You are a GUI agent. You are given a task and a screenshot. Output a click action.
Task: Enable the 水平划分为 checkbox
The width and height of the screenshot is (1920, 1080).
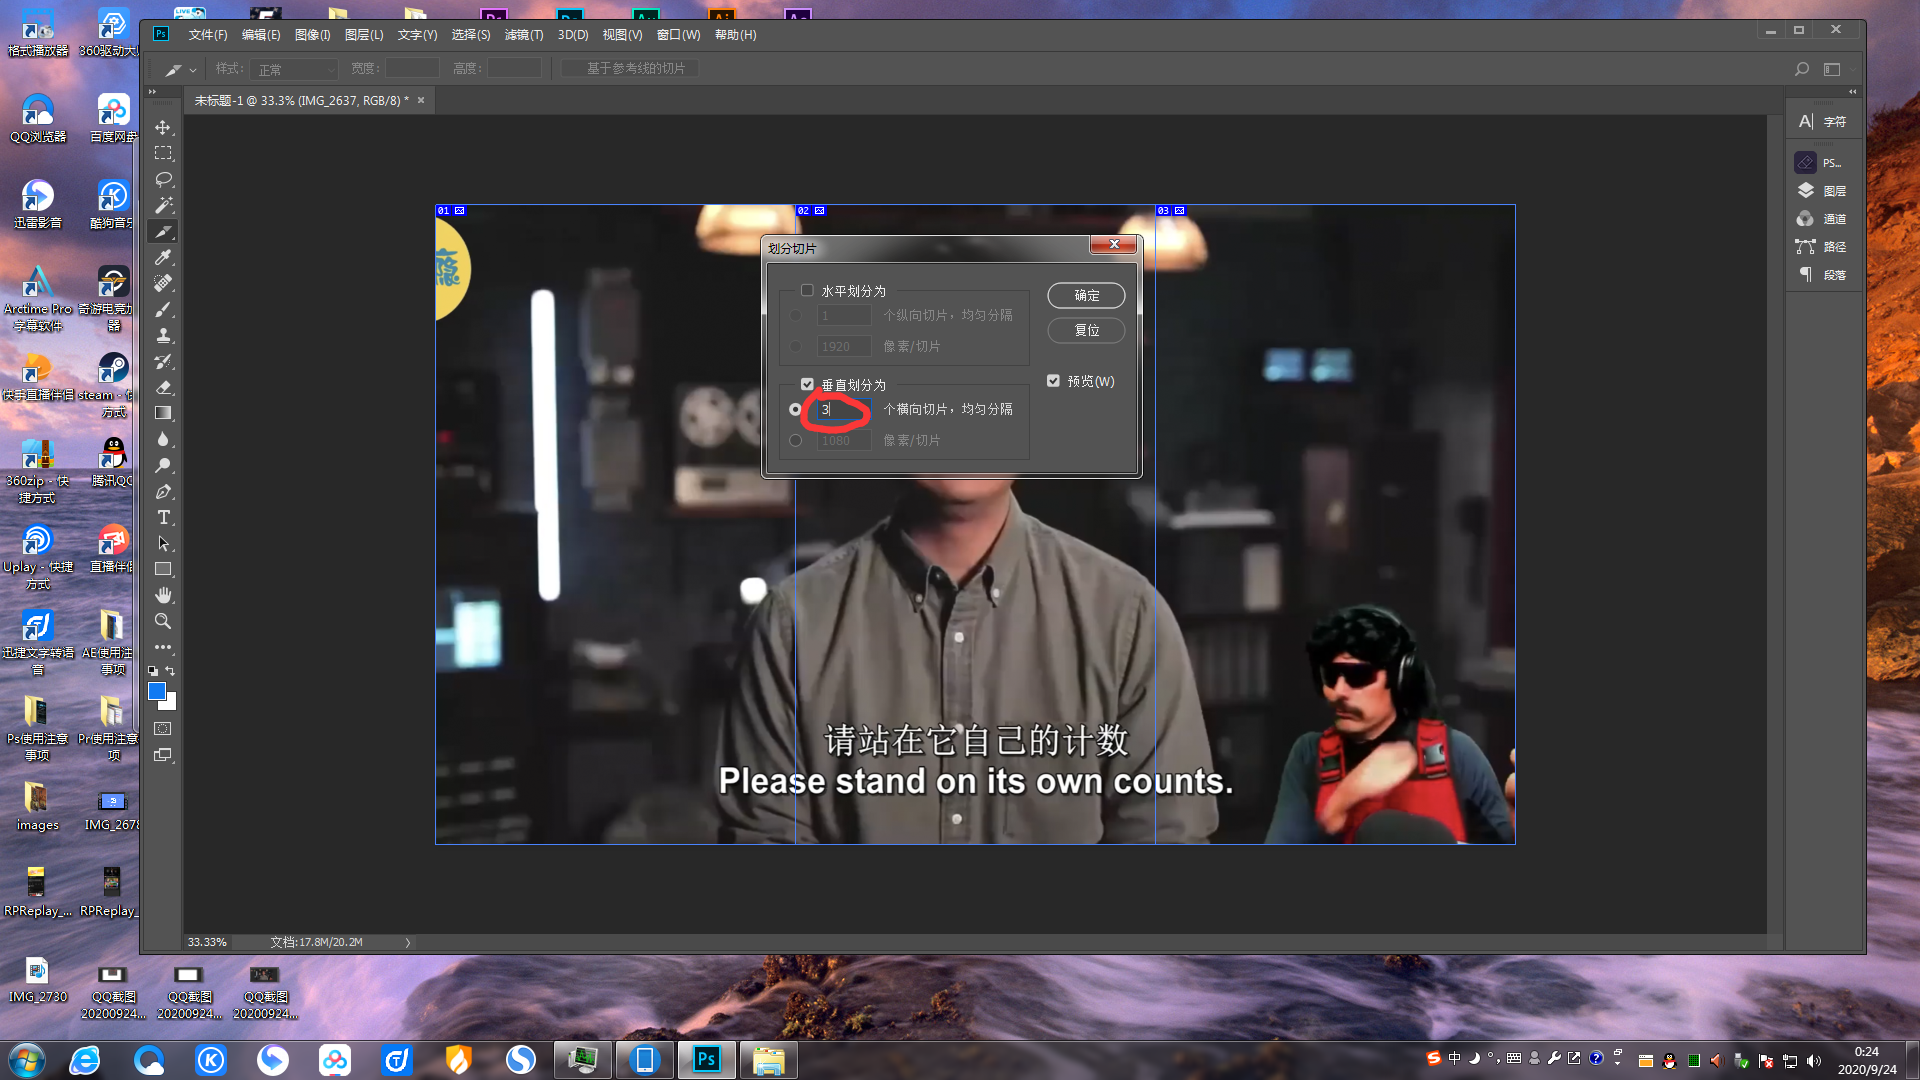[807, 290]
